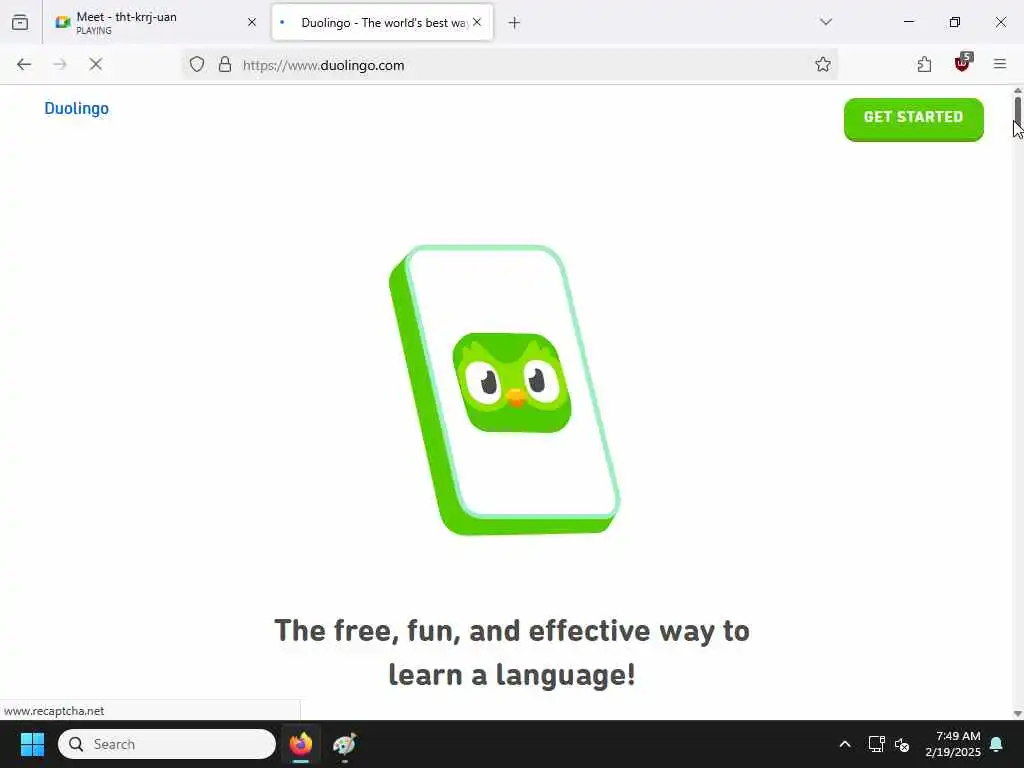This screenshot has width=1024, height=768.
Task: Stop loading the page
Action: click(95, 64)
